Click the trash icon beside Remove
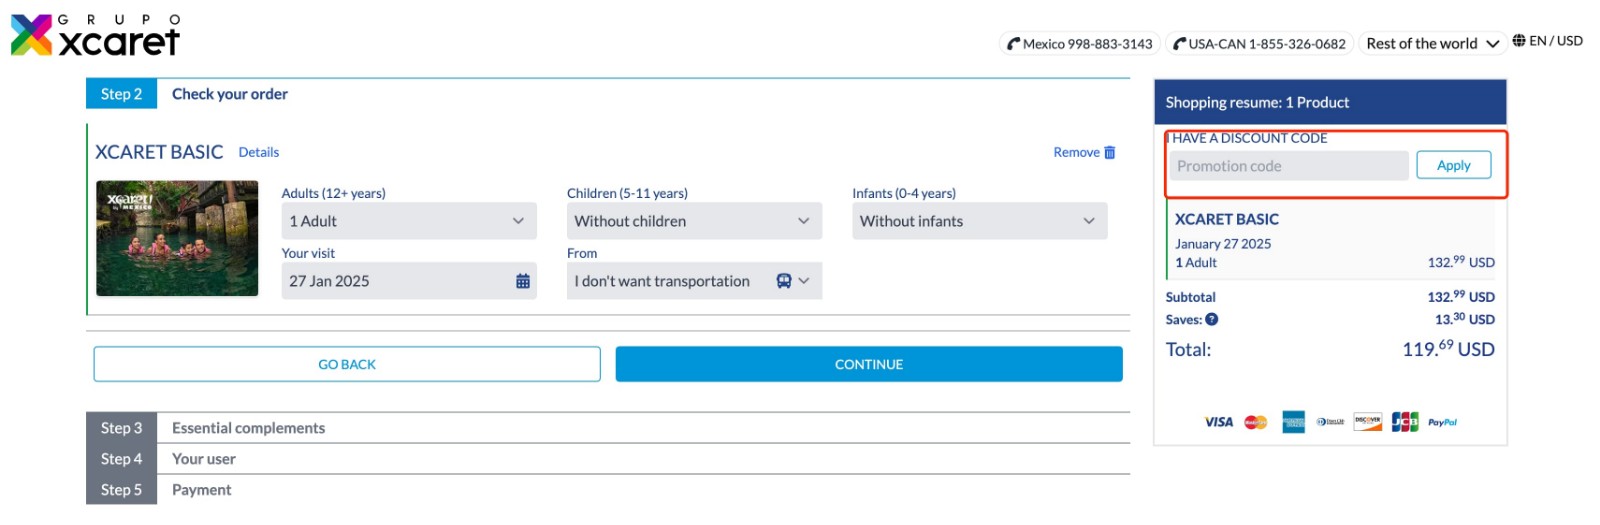Image resolution: width=1600 pixels, height=525 pixels. pos(1109,153)
